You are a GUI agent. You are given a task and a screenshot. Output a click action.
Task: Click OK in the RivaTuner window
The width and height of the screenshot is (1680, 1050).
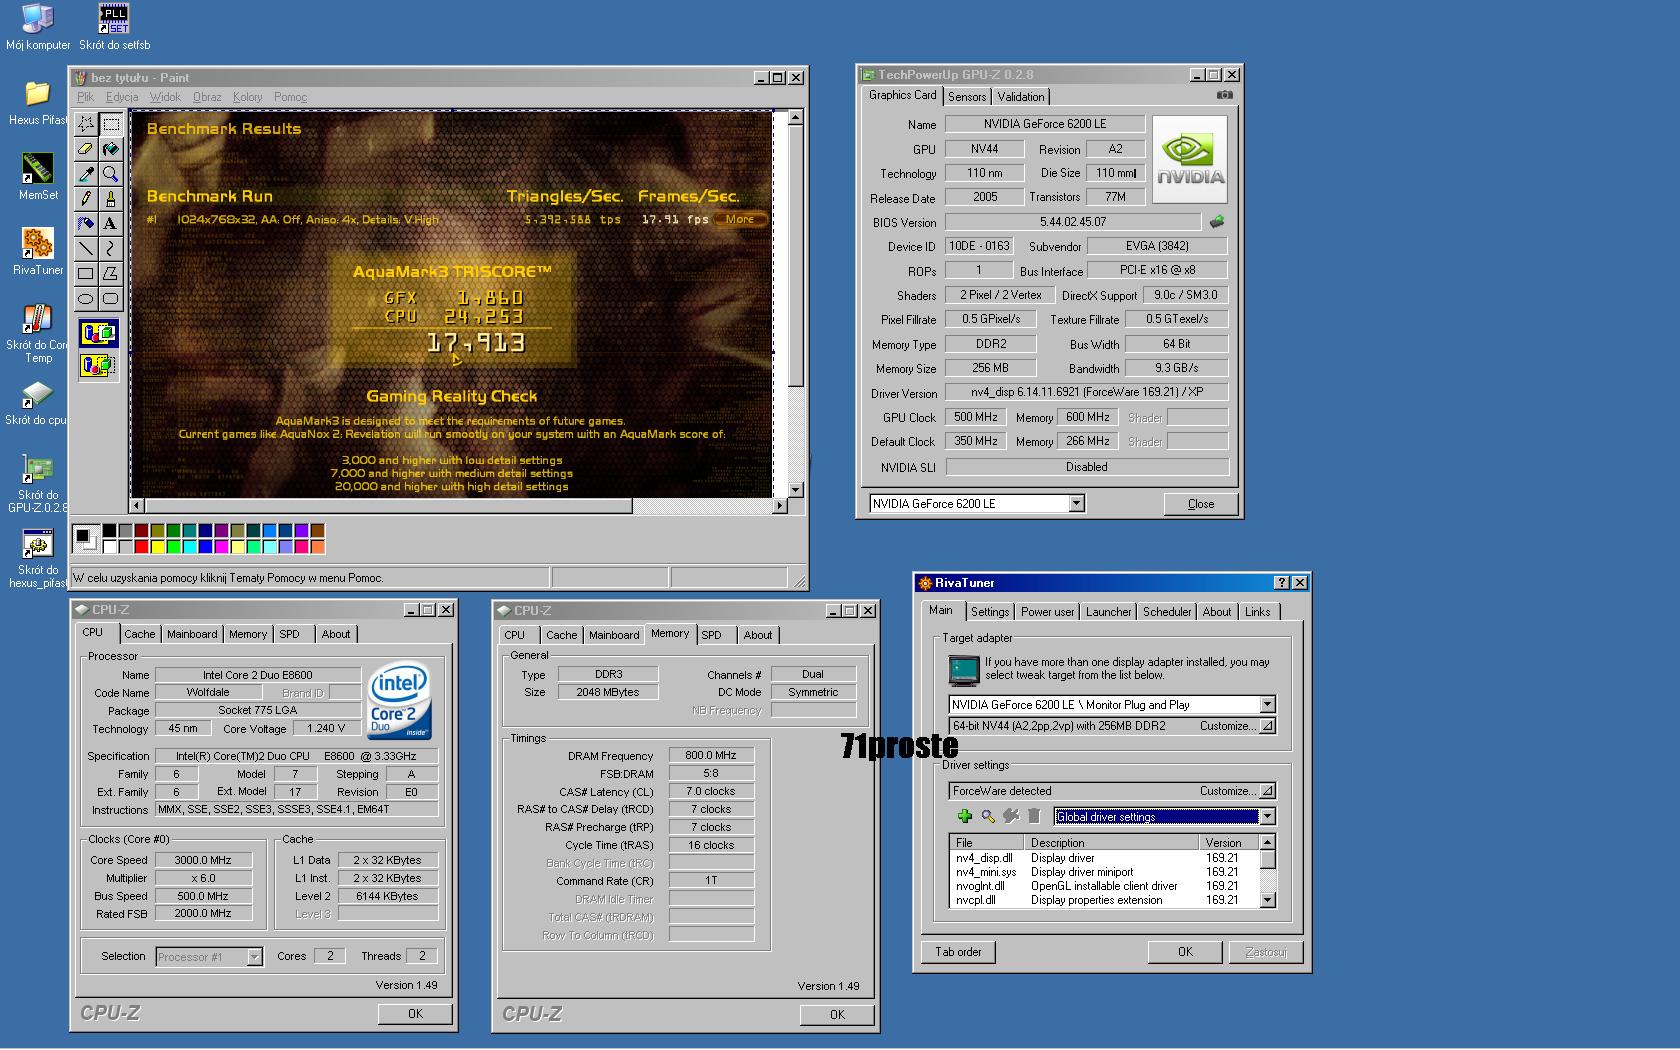tap(1185, 952)
